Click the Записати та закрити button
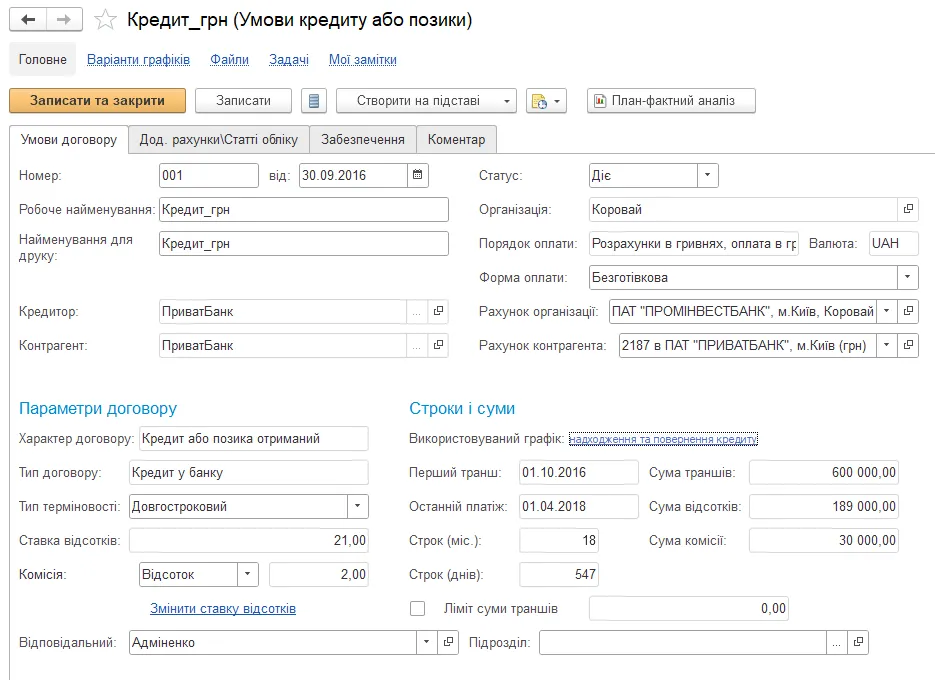935x680 pixels. tap(97, 101)
